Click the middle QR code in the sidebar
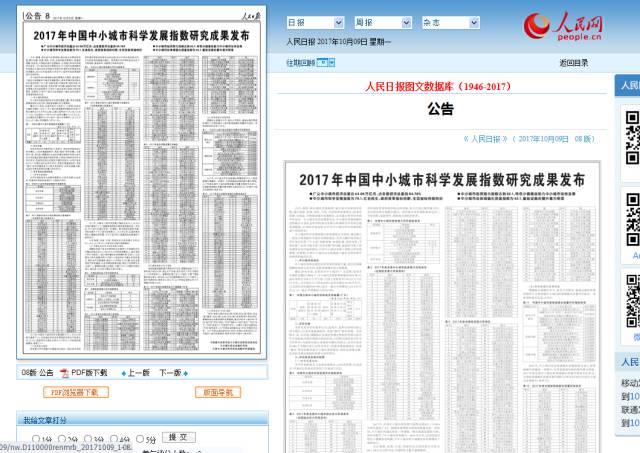Image resolution: width=640 pixels, height=453 pixels. 632,219
